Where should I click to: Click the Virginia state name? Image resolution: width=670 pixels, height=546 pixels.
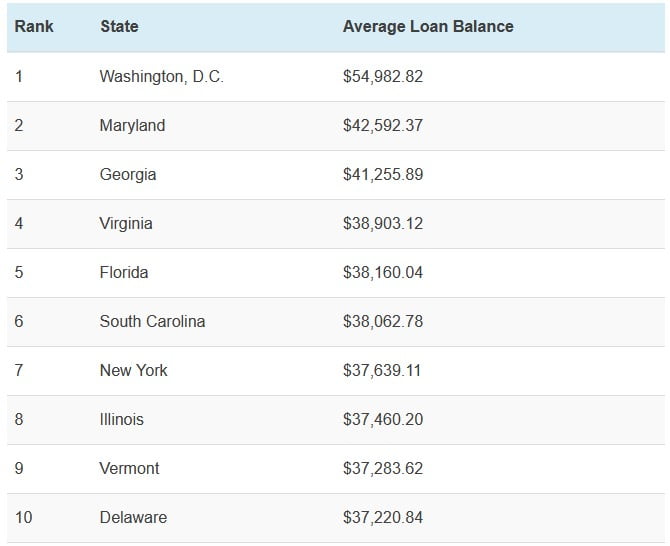coord(126,223)
